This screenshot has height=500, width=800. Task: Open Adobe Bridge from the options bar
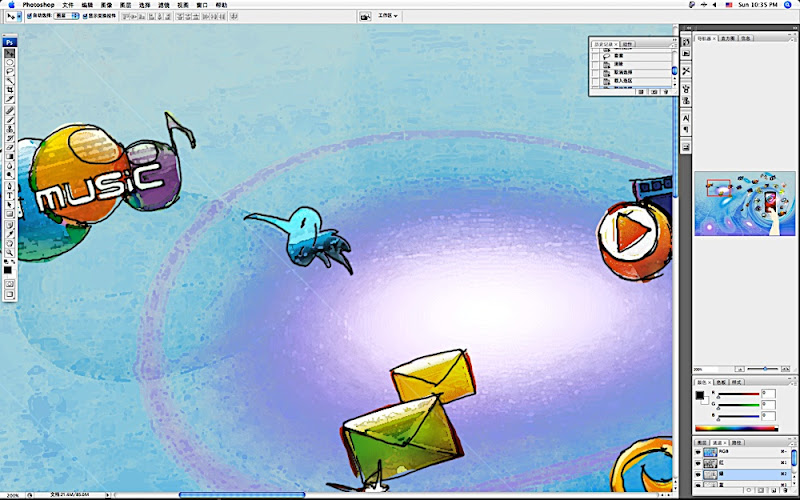tap(365, 16)
